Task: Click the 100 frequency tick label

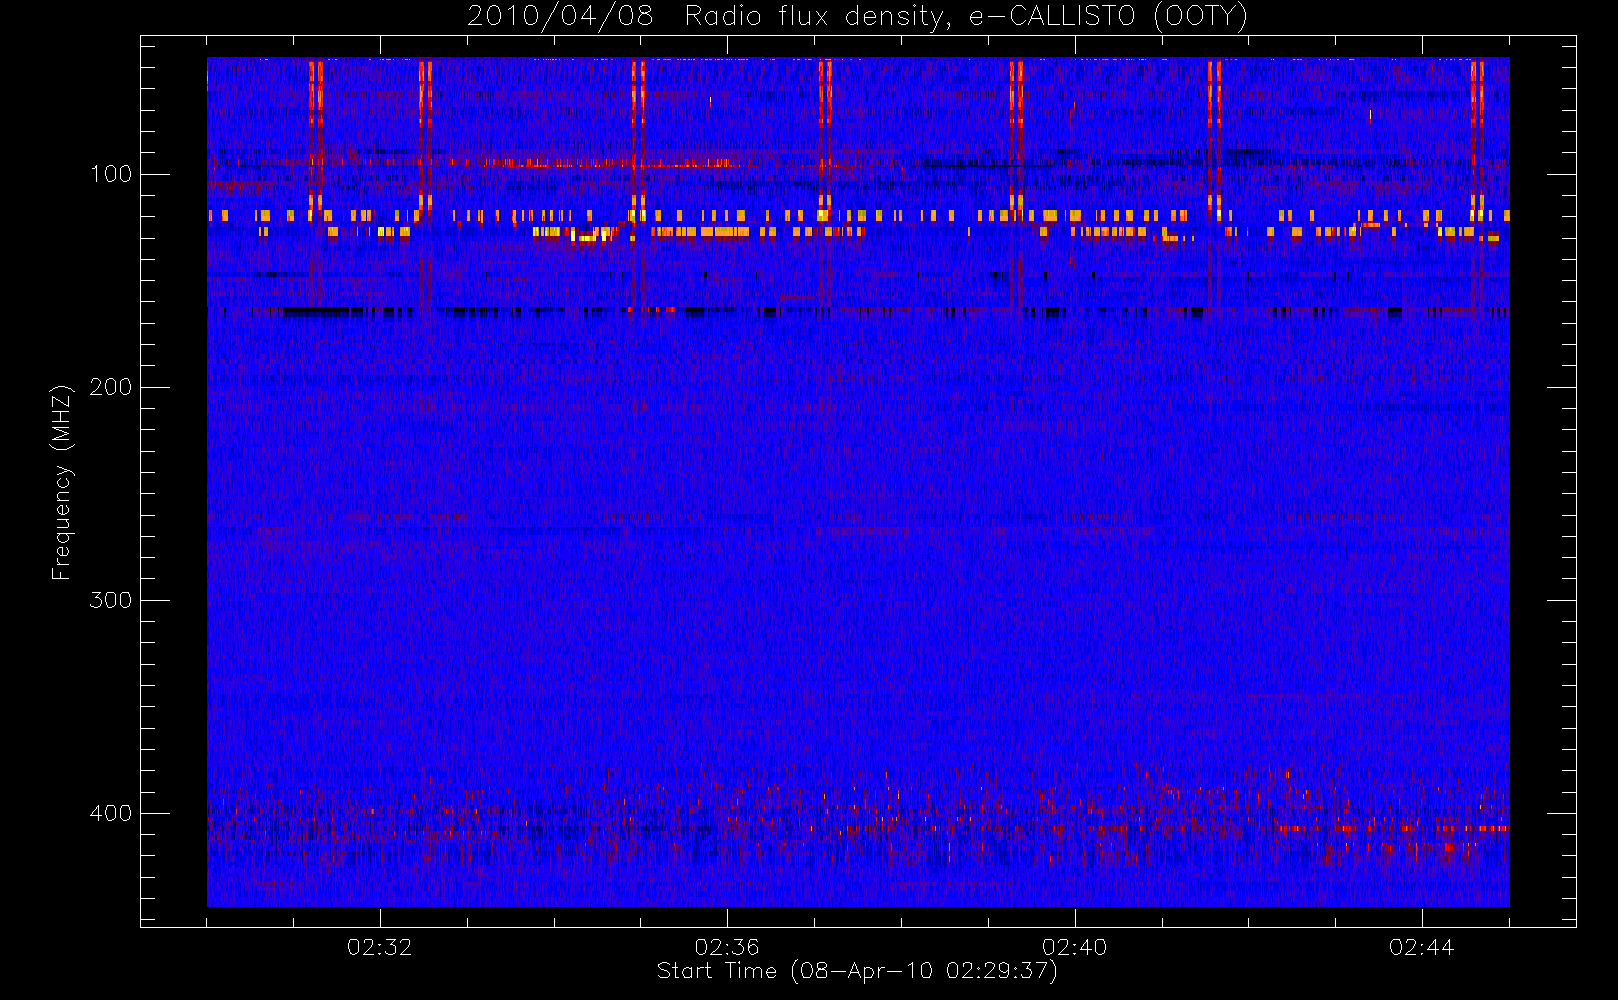Action: click(x=110, y=175)
